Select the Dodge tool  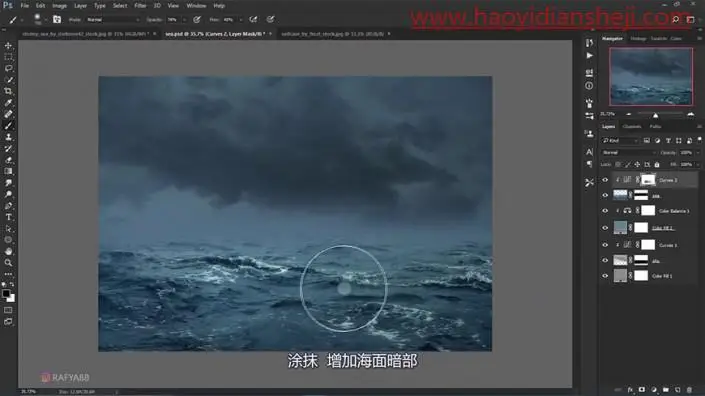pos(9,194)
